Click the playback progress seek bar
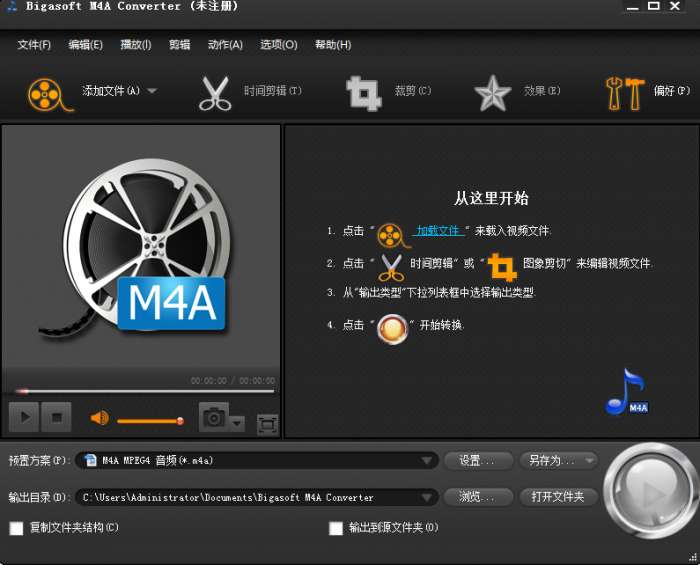 coord(145,391)
